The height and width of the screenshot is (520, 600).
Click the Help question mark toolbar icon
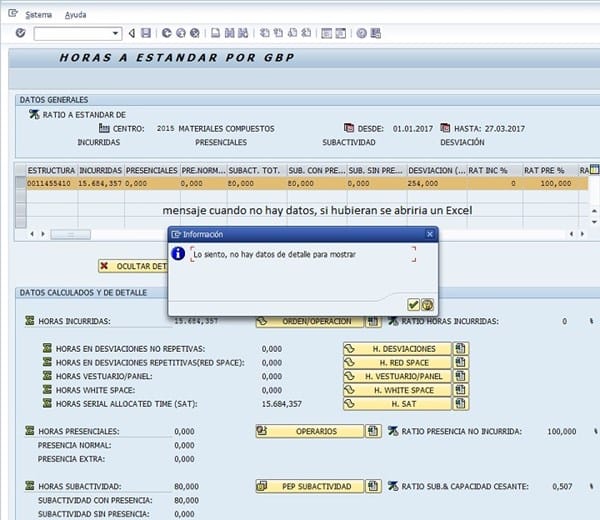click(x=361, y=33)
